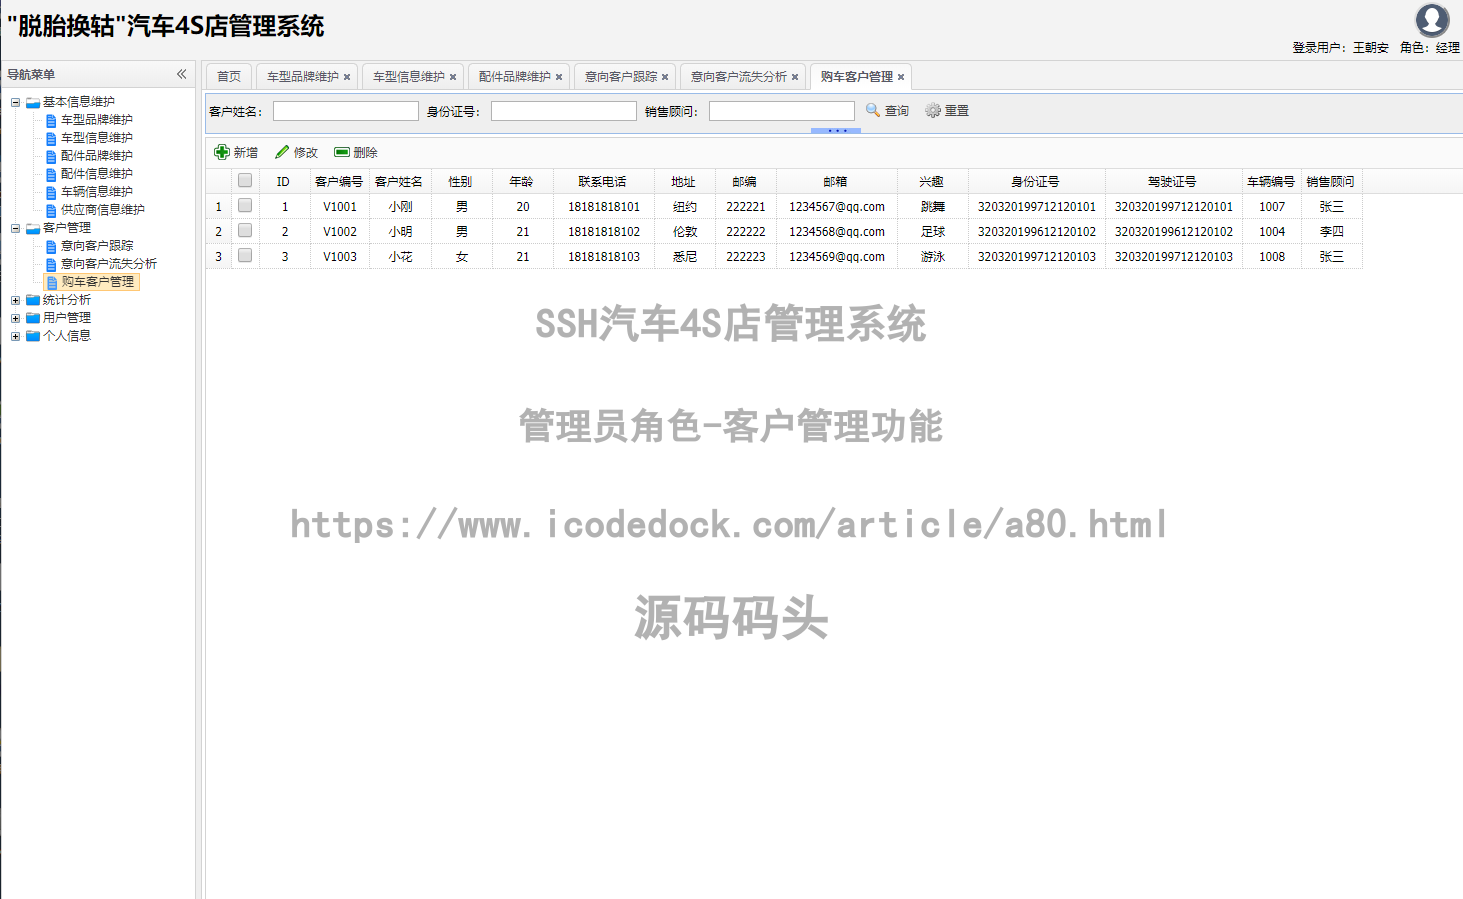Check the select-all checkbox in table header
This screenshot has width=1463, height=899.
coord(245,181)
